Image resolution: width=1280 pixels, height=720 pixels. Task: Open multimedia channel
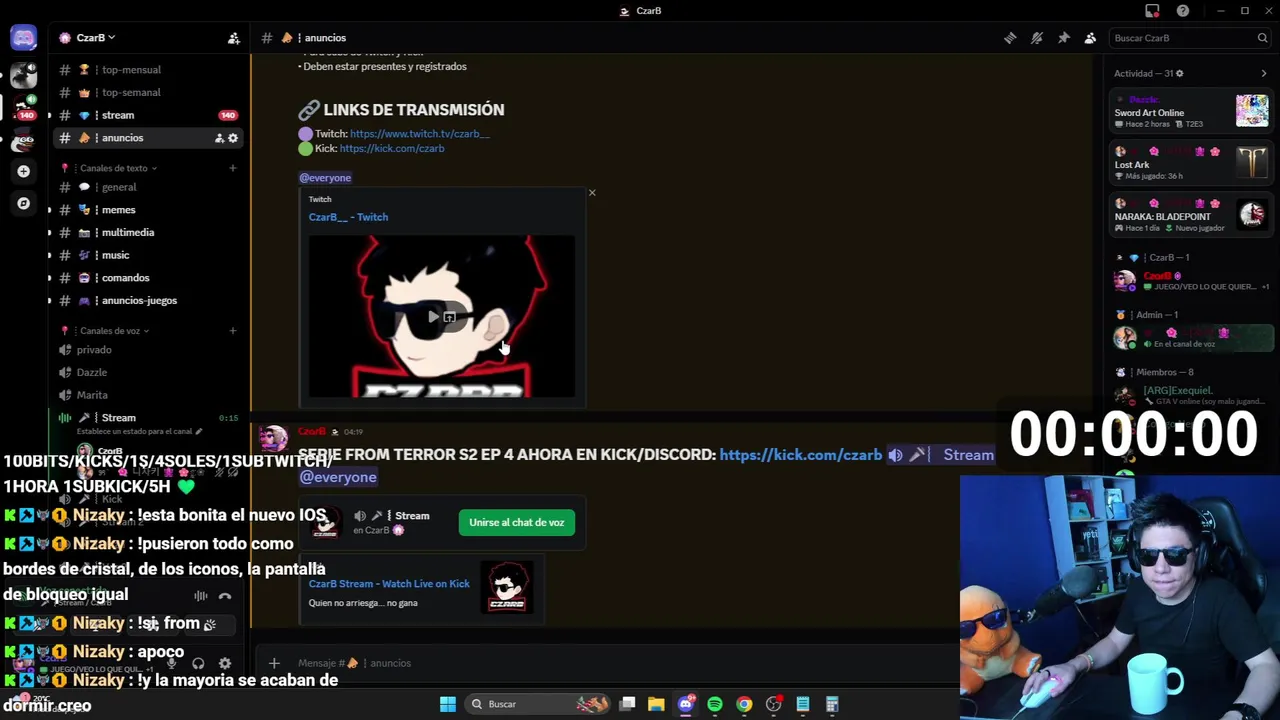tap(148, 232)
